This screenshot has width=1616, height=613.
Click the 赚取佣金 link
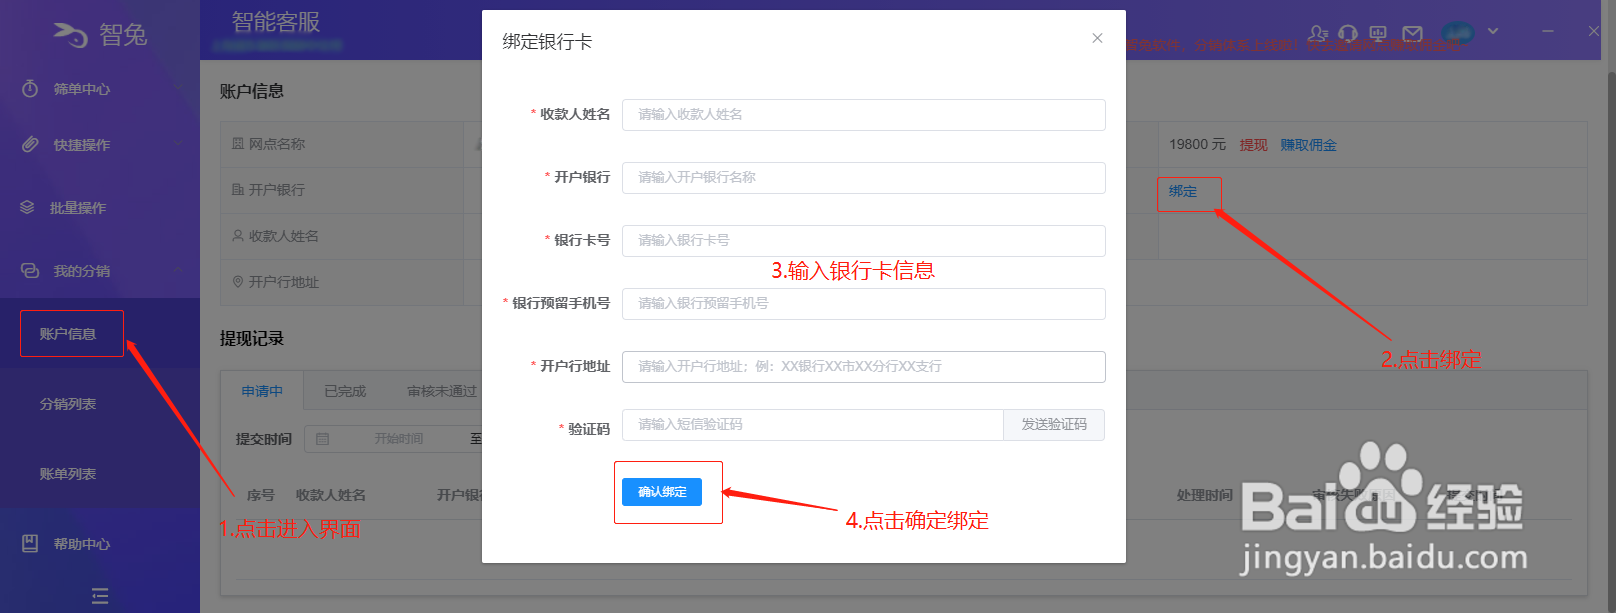tap(1308, 145)
